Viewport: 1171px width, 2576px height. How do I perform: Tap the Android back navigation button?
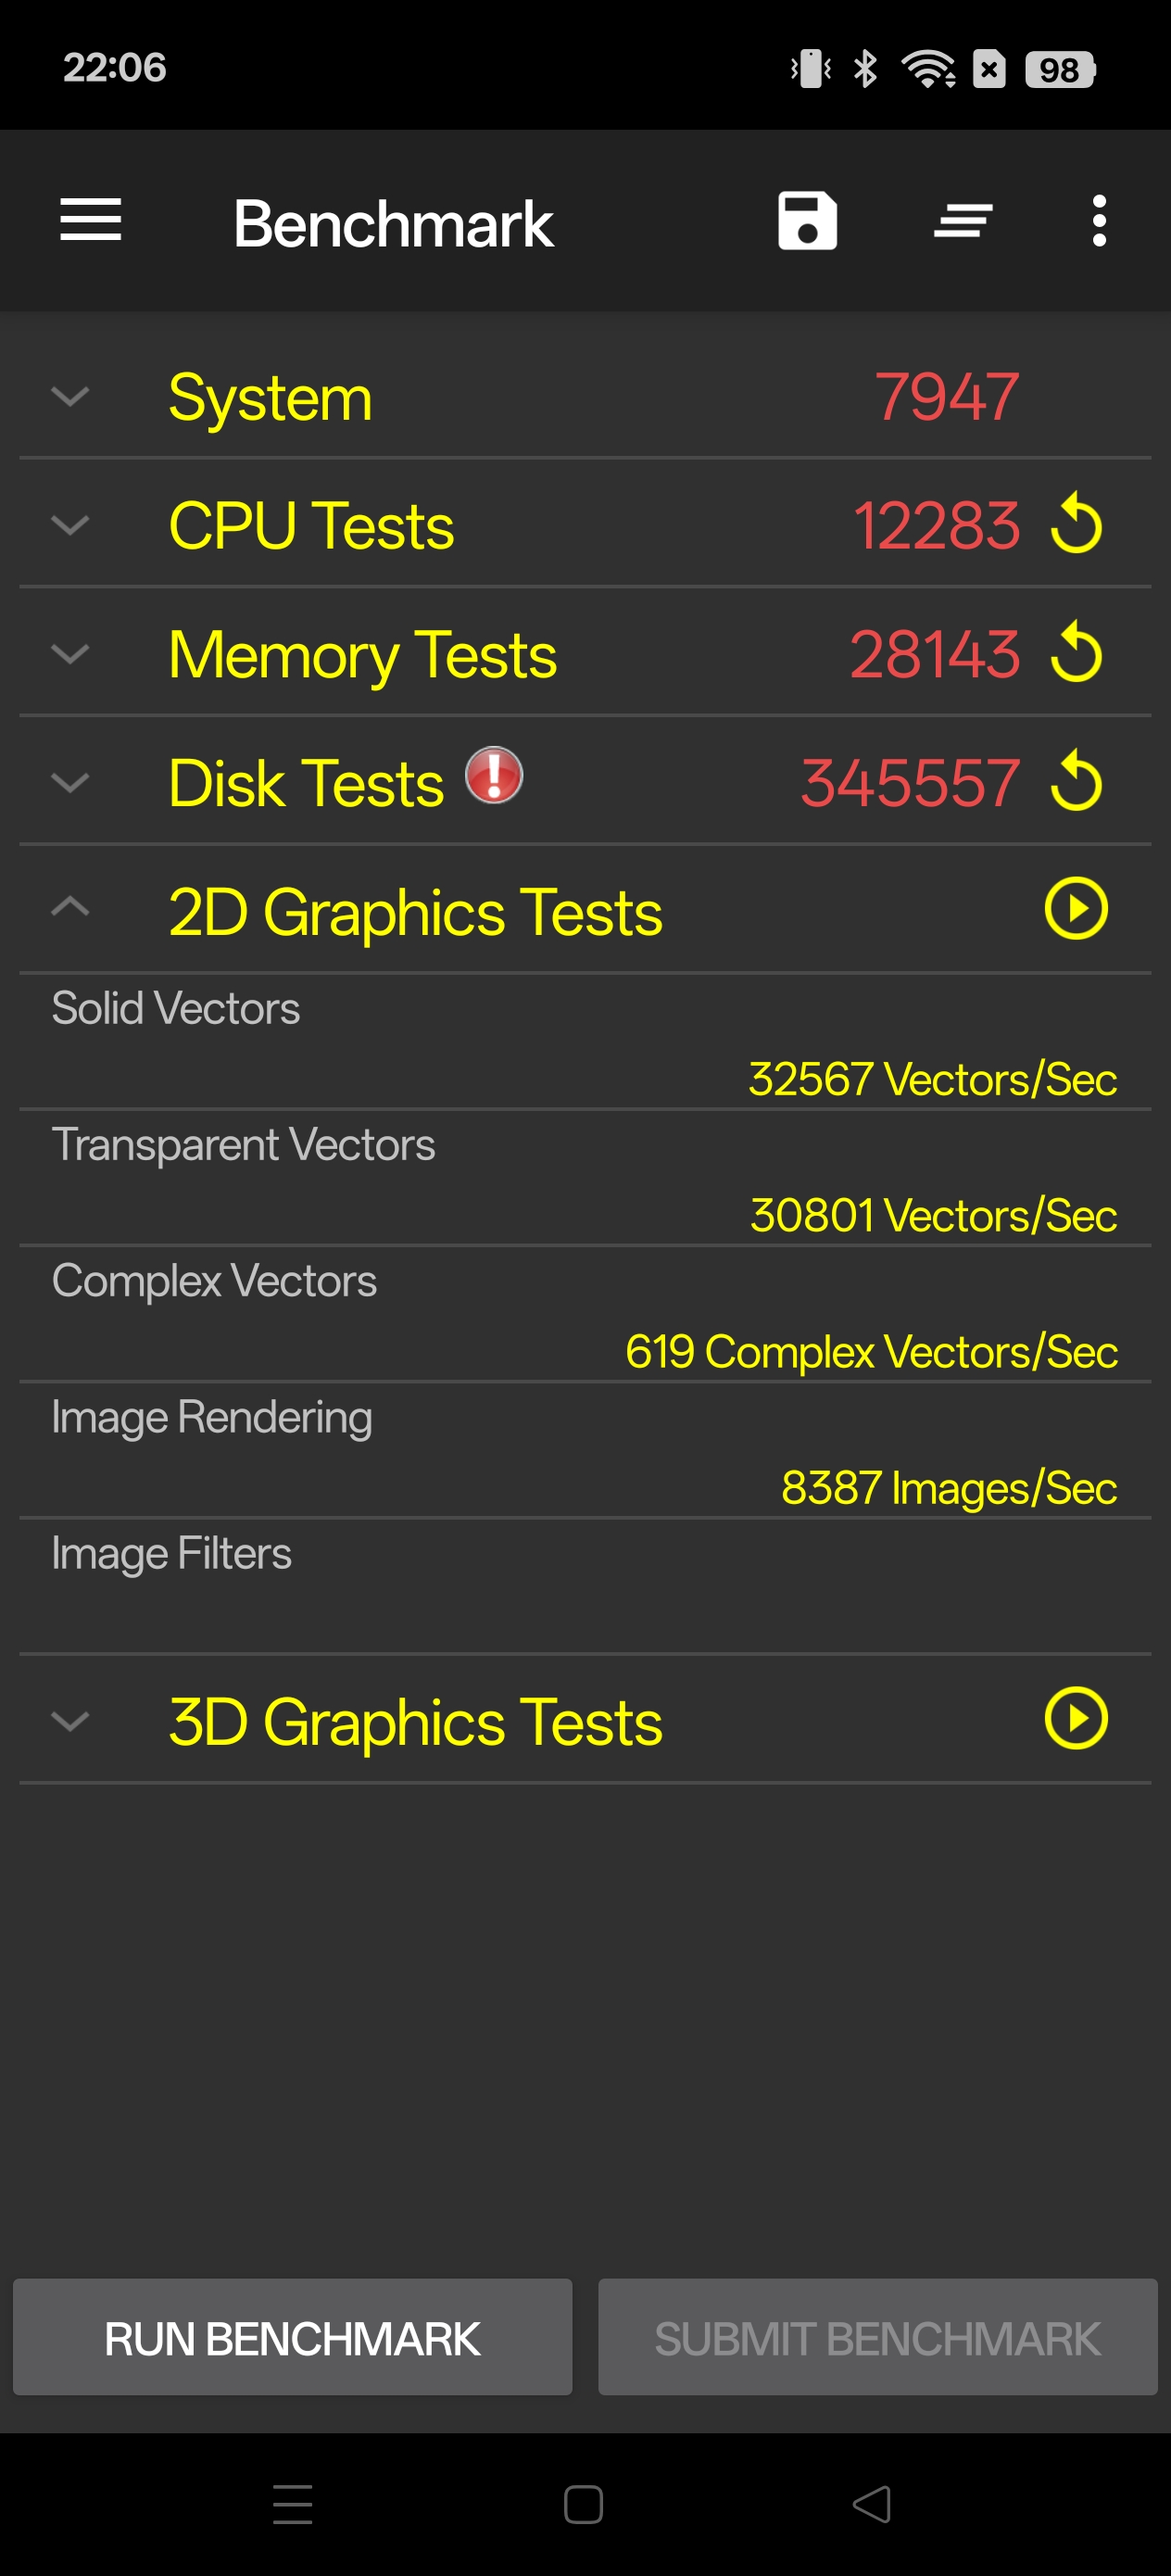871,2505
